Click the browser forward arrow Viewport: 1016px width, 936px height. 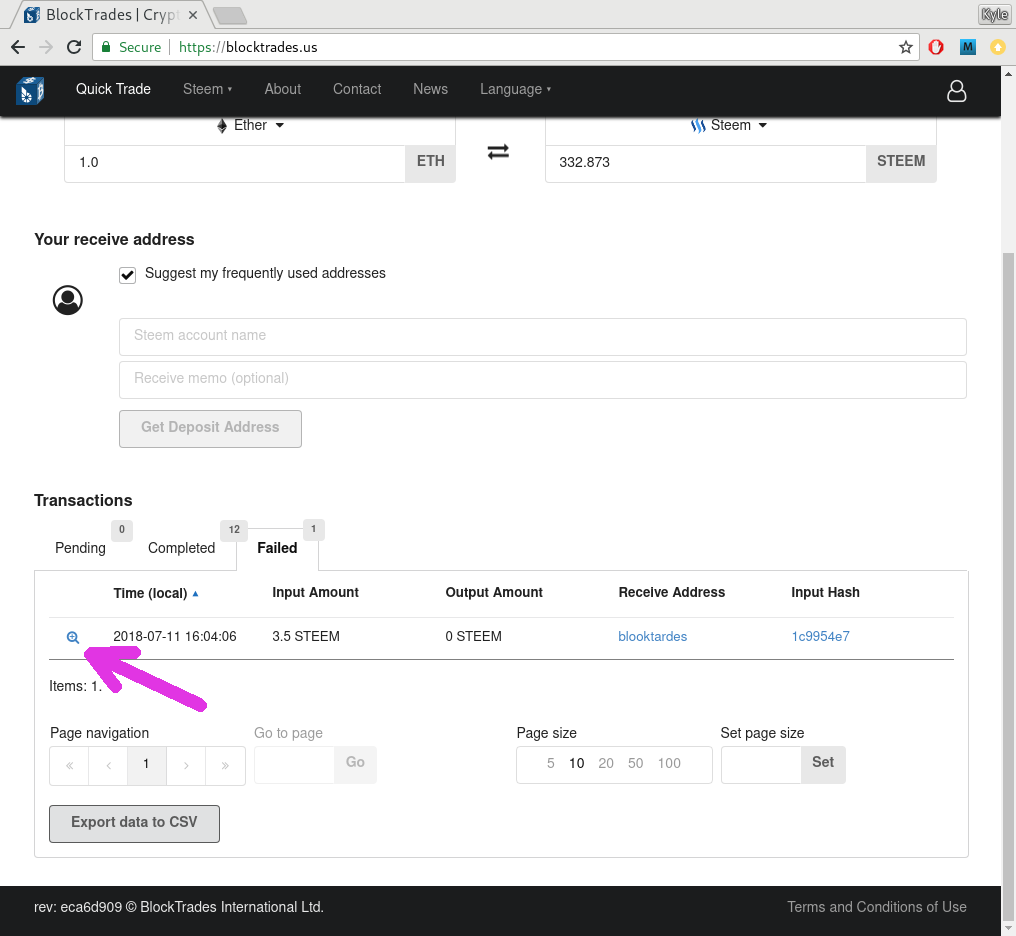[45, 47]
